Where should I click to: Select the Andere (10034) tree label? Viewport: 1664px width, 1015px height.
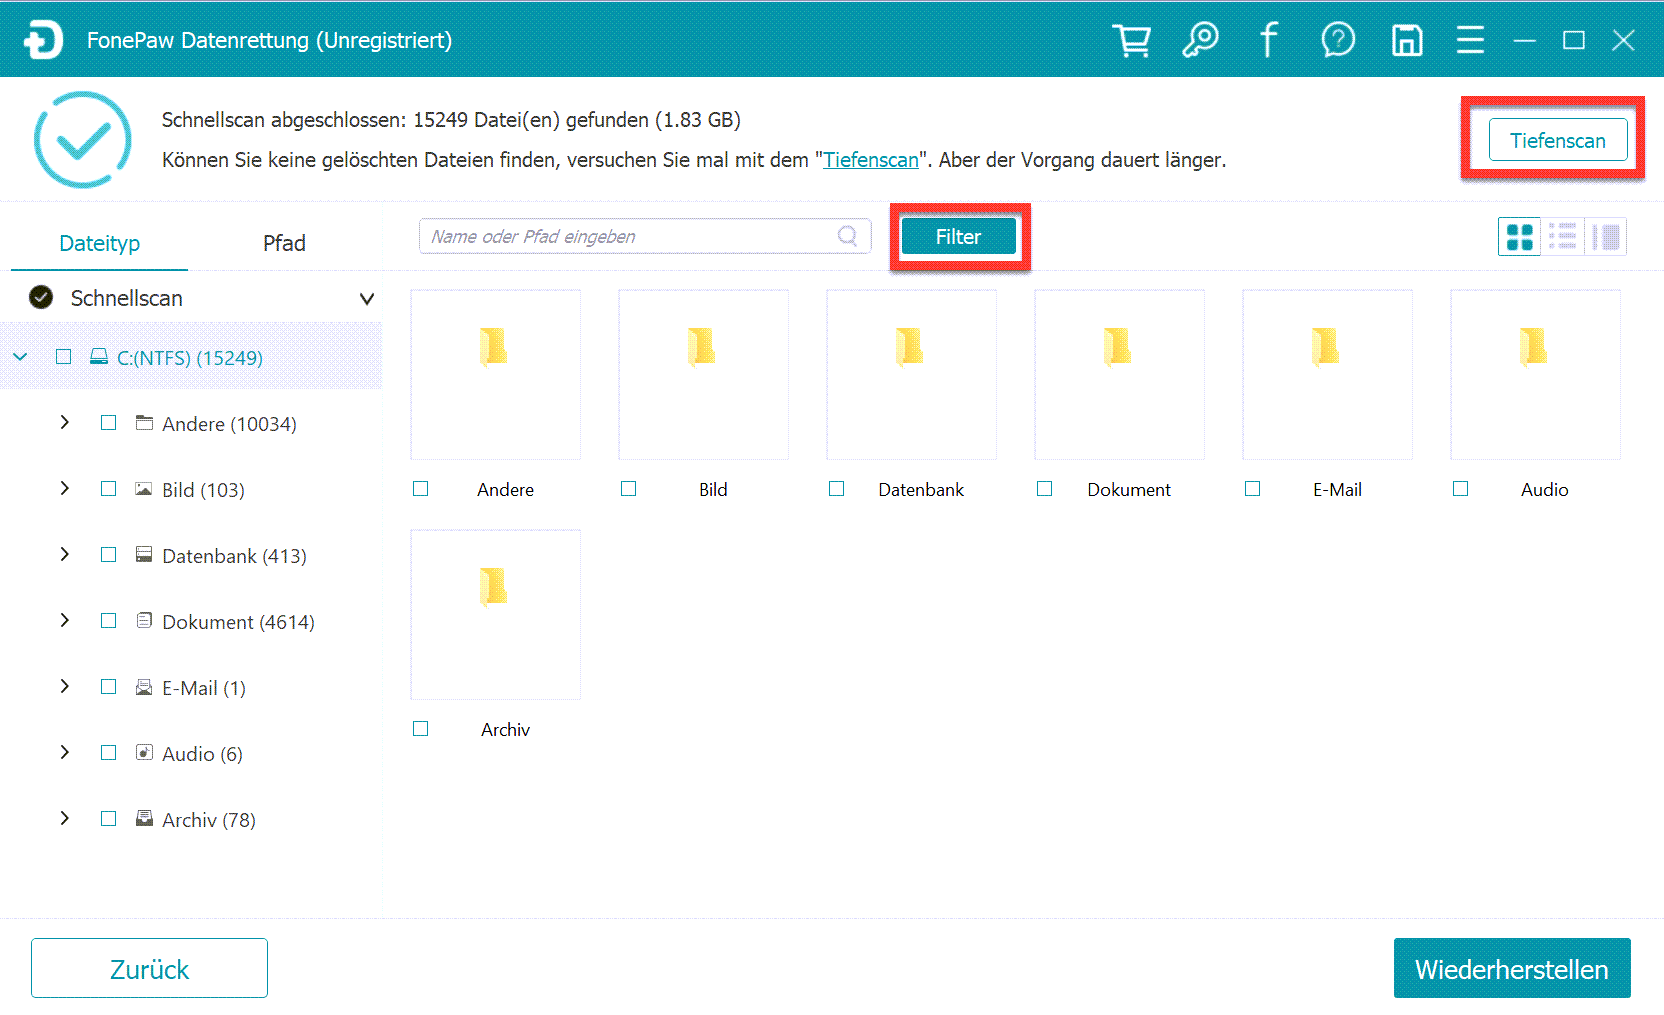229,424
